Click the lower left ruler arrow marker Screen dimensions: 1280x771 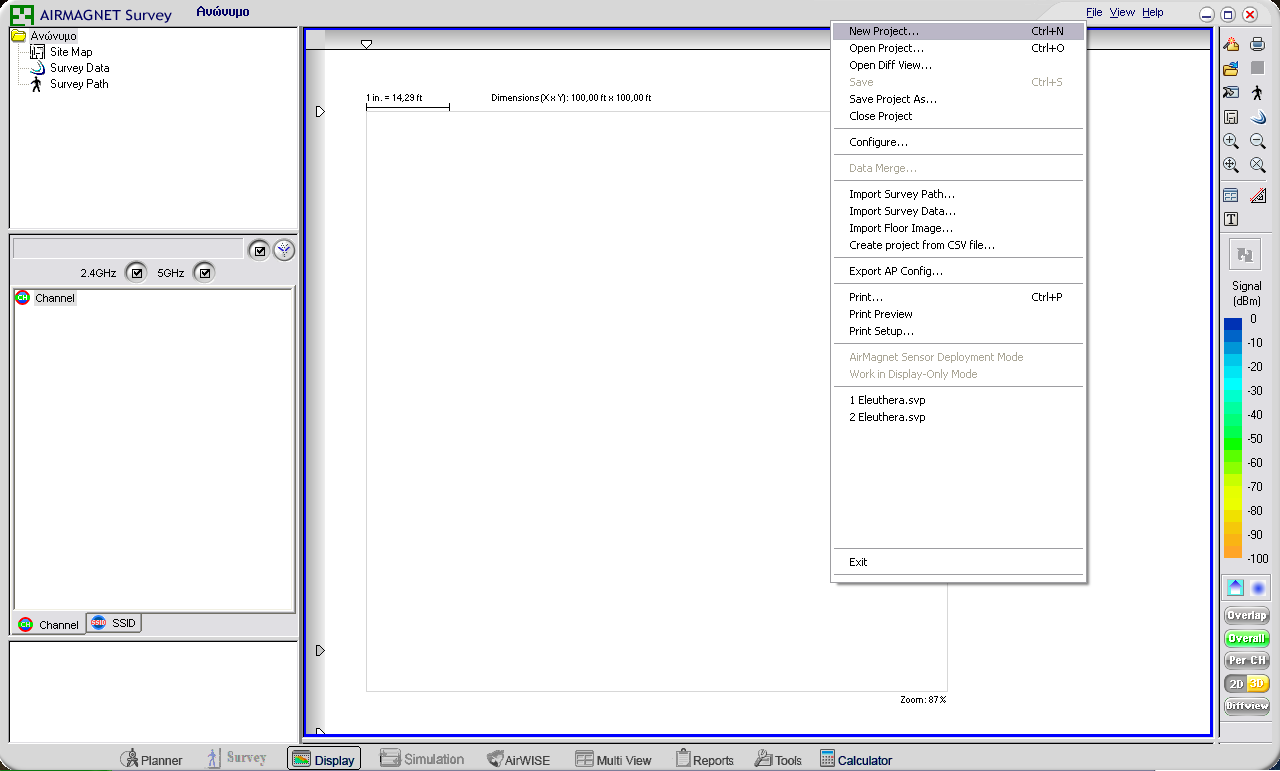pyautogui.click(x=320, y=651)
